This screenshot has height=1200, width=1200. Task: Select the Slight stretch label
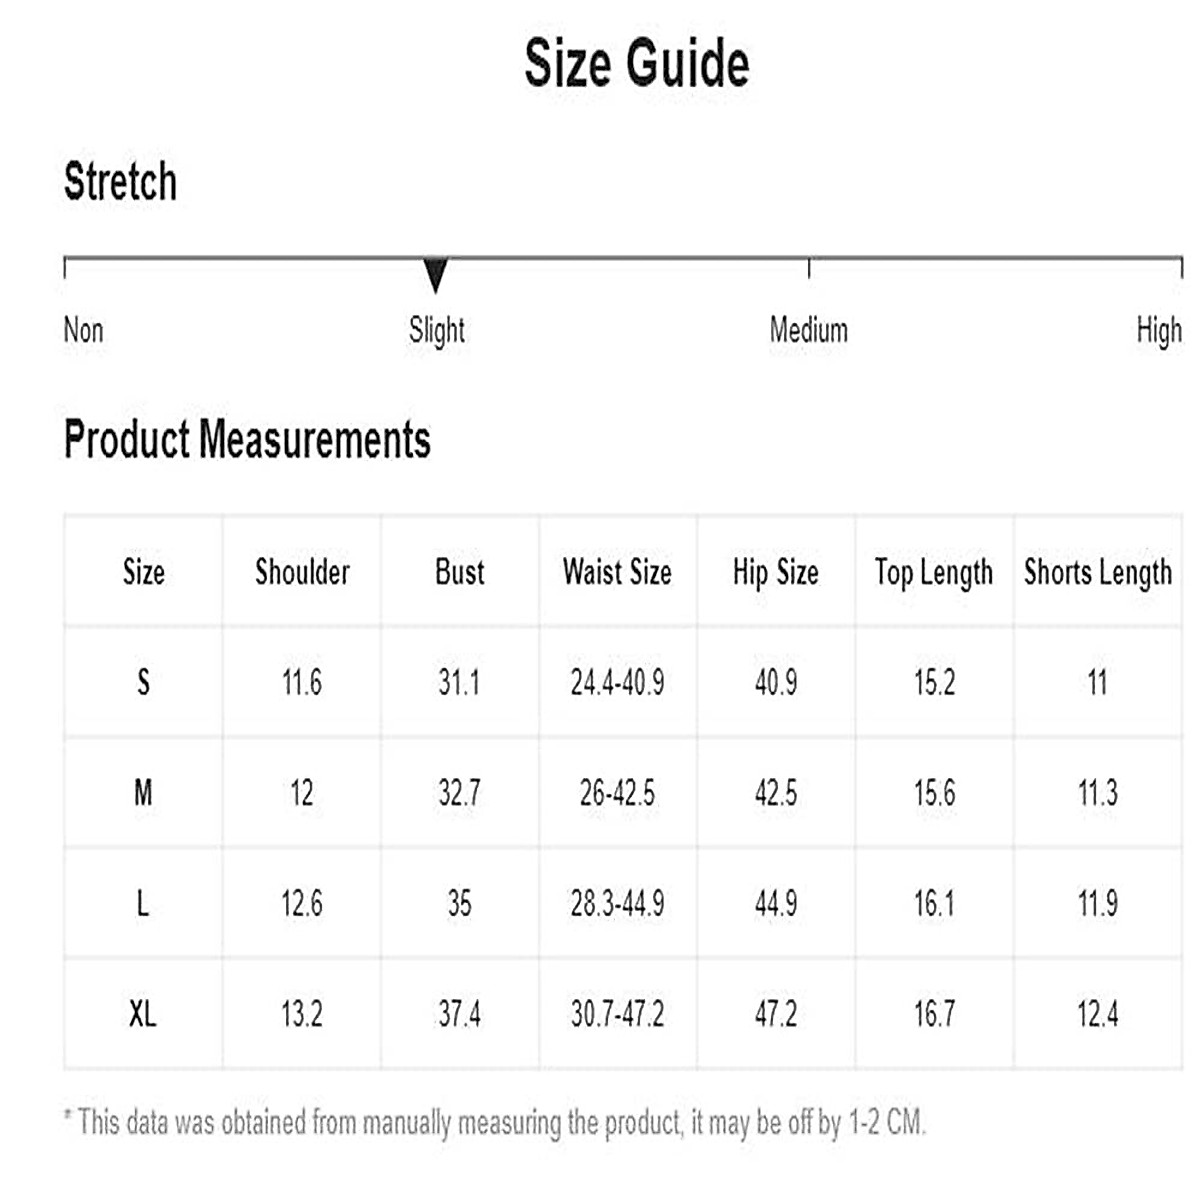click(437, 330)
